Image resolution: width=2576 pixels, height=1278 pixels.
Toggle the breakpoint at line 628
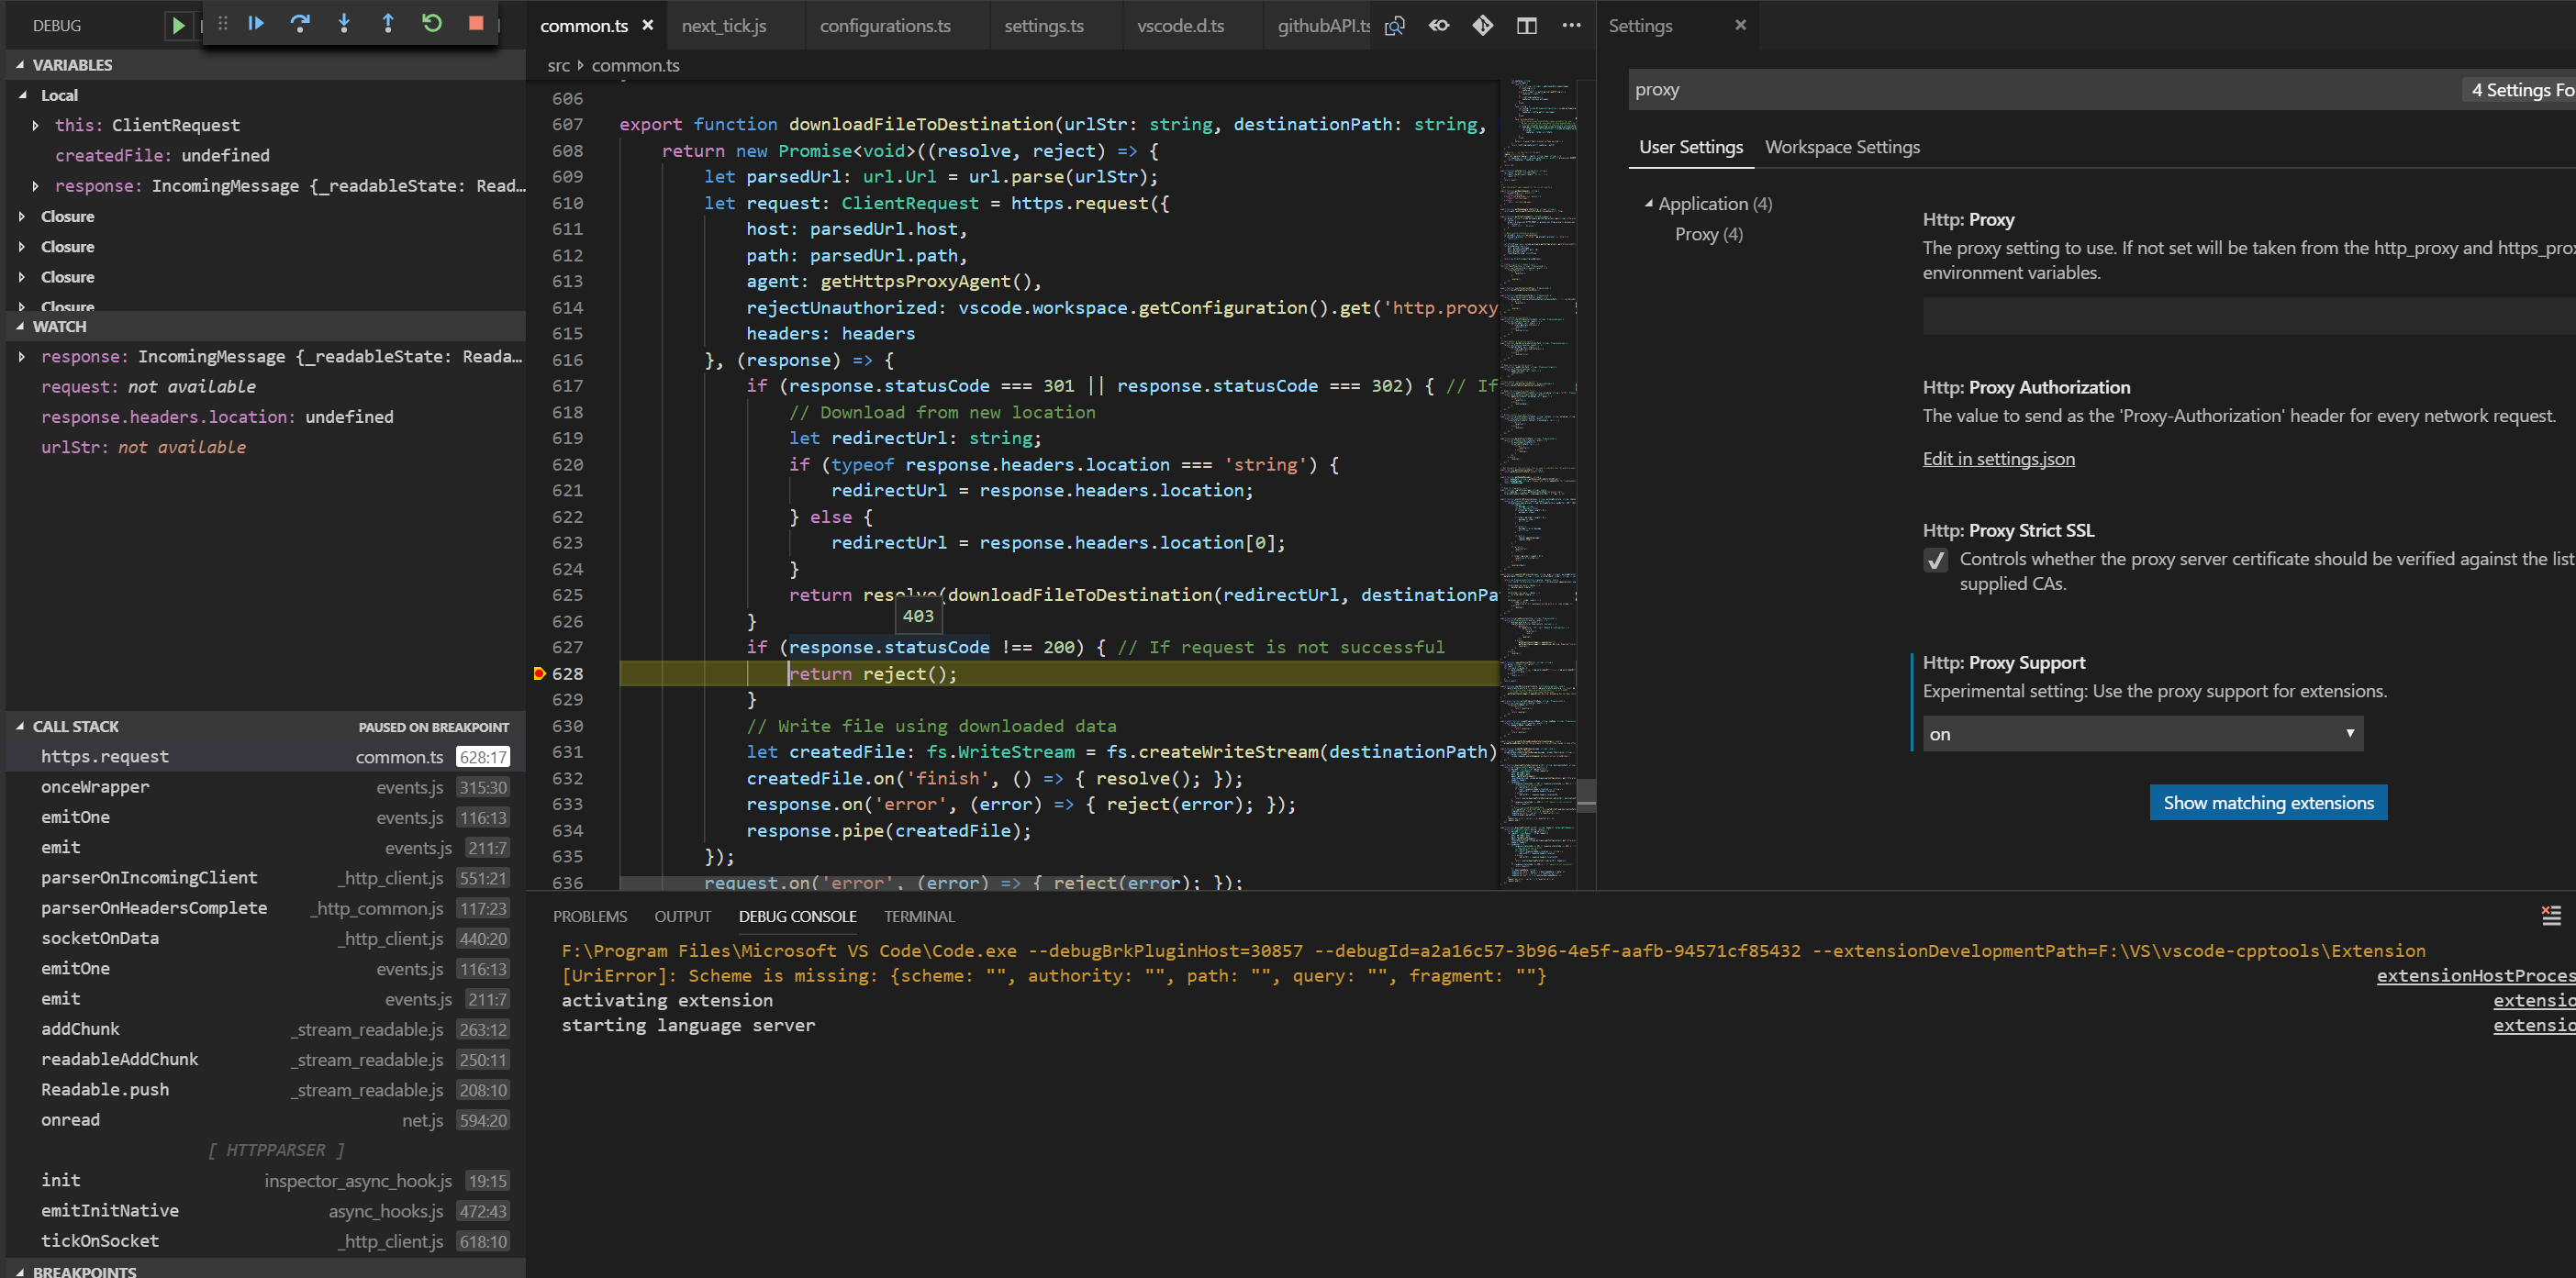tap(540, 674)
